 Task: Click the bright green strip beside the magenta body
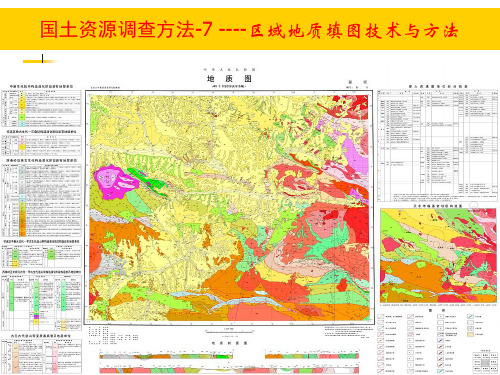pyautogui.click(x=147, y=181)
